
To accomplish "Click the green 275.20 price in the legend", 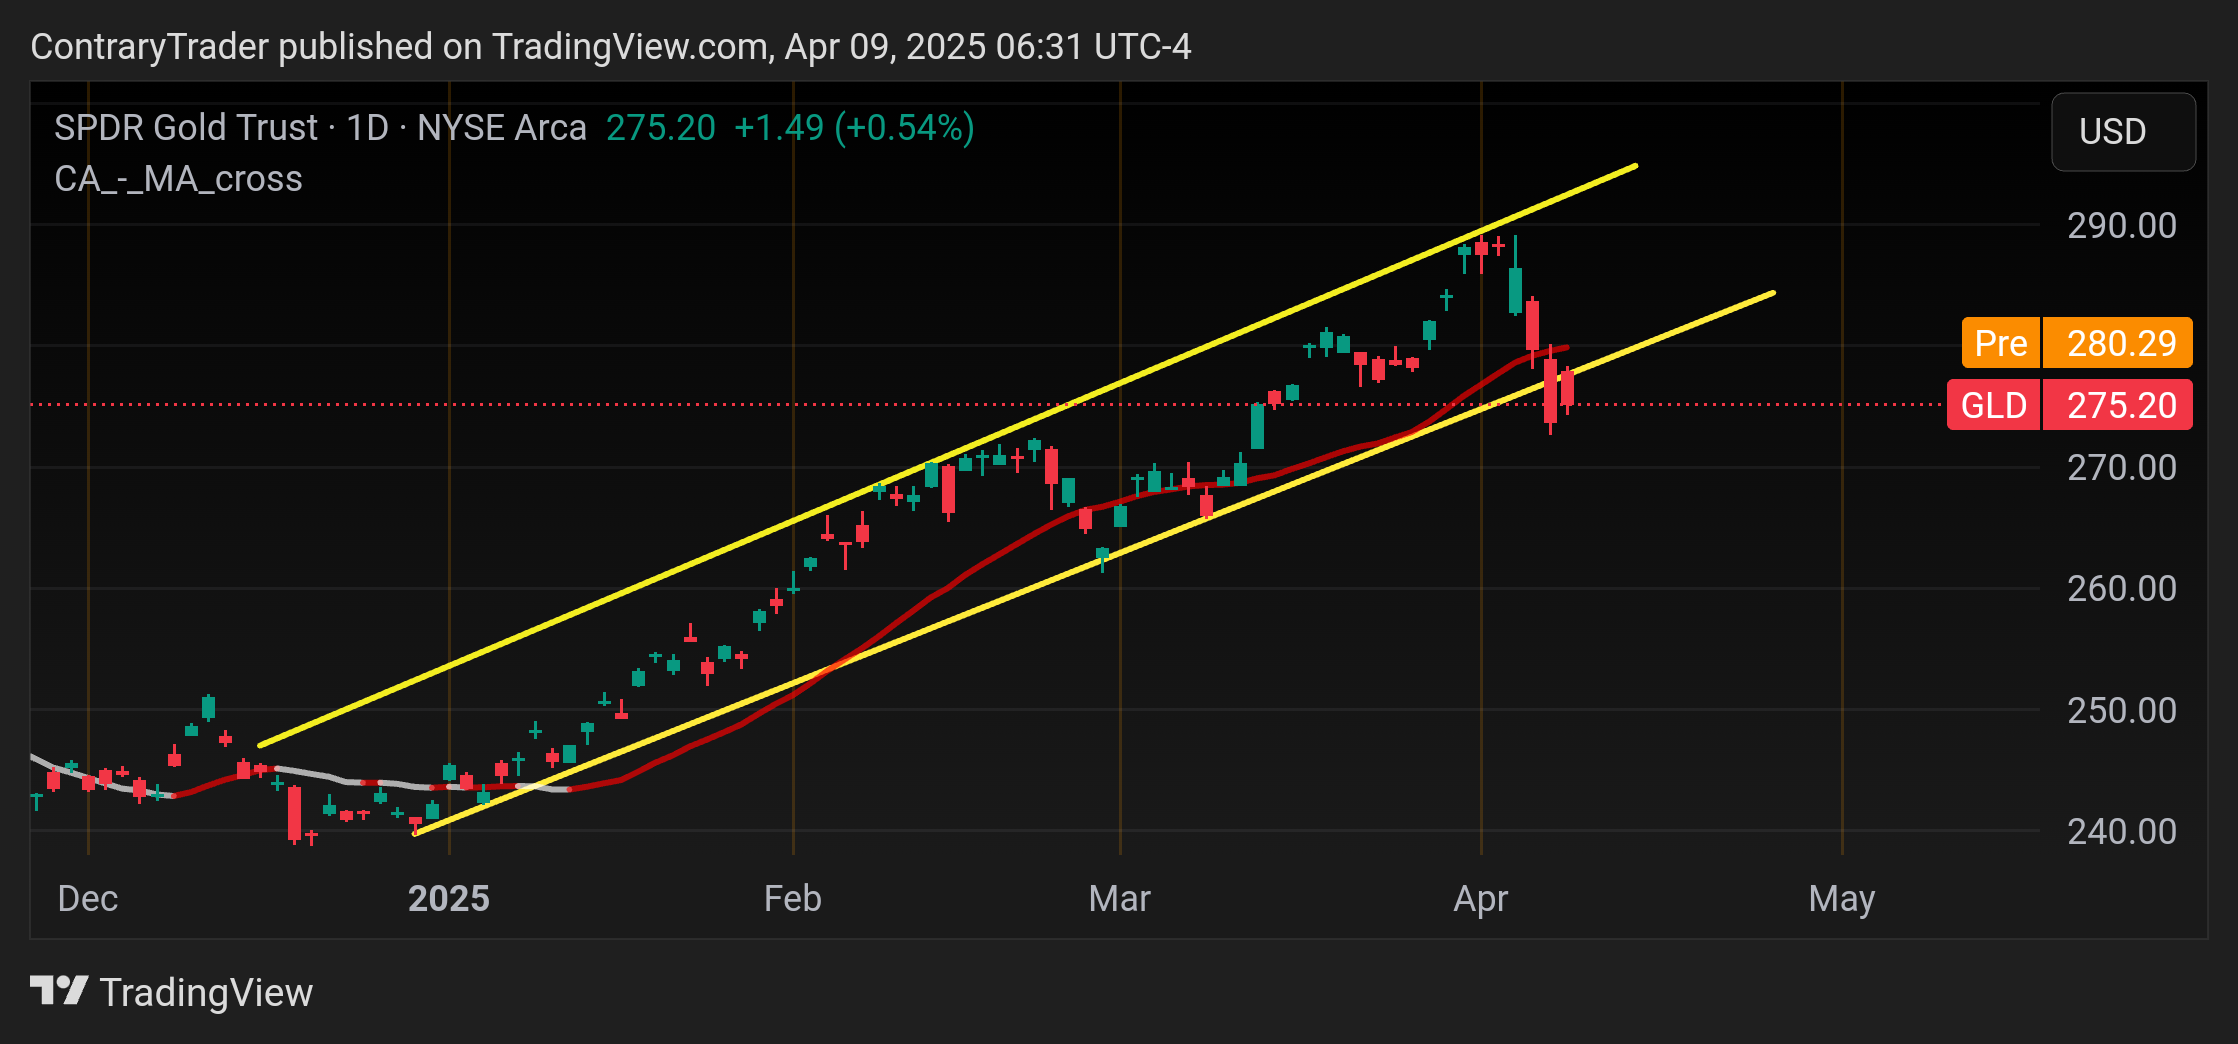I will tap(661, 128).
